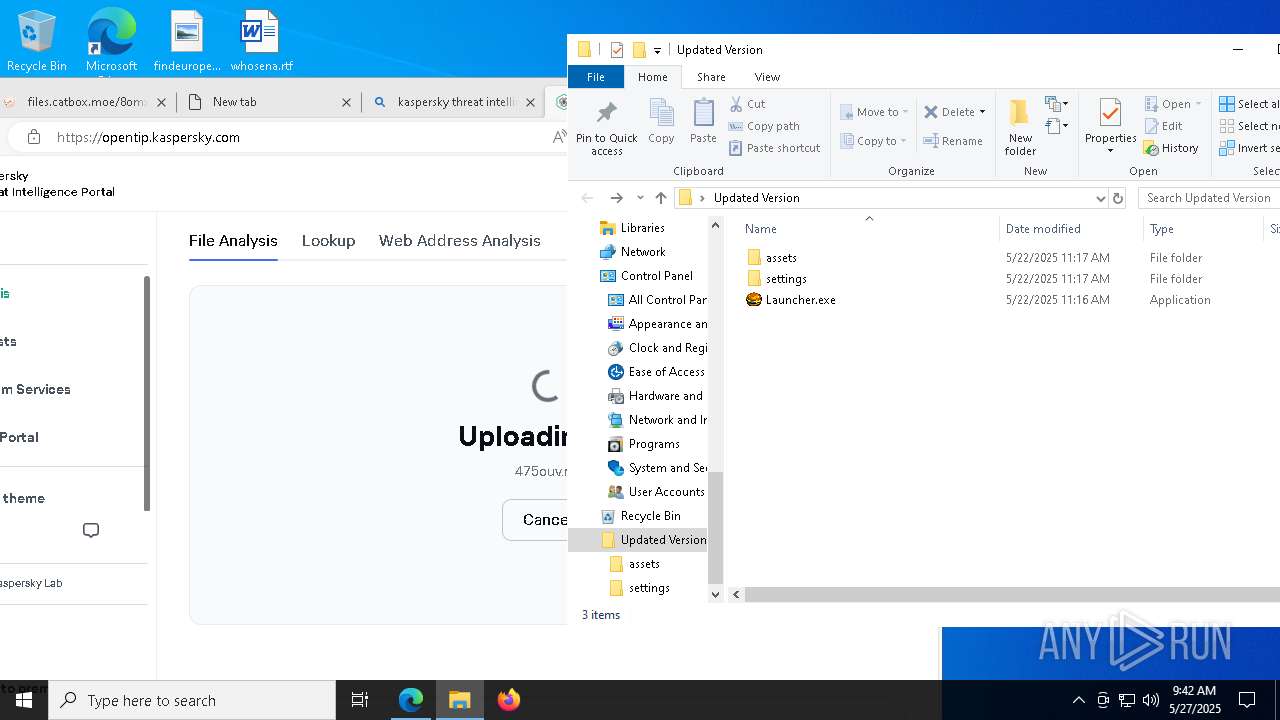Screen dimensions: 1280x720
Task: Click Copy path in Clipboard group
Action: 764,126
